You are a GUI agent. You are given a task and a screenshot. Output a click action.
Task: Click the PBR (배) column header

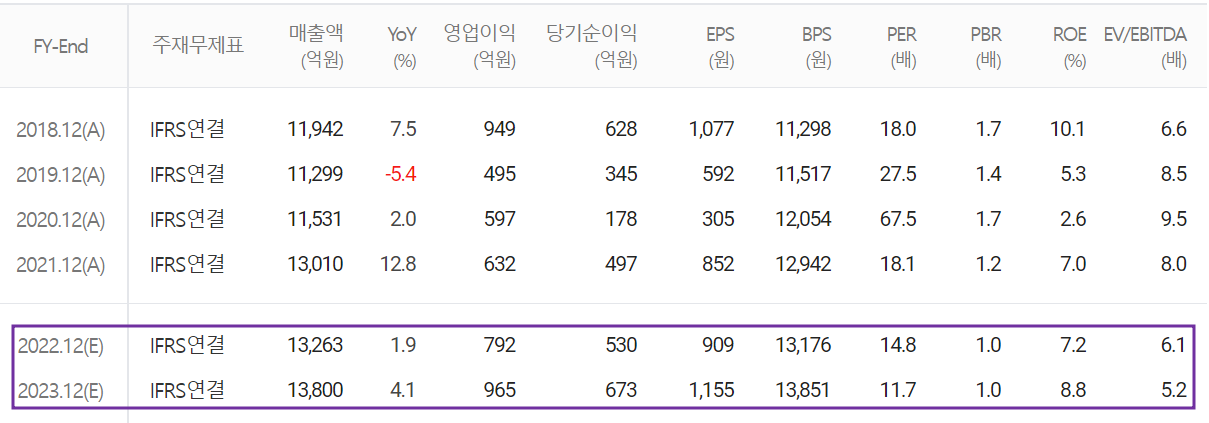click(x=986, y=47)
